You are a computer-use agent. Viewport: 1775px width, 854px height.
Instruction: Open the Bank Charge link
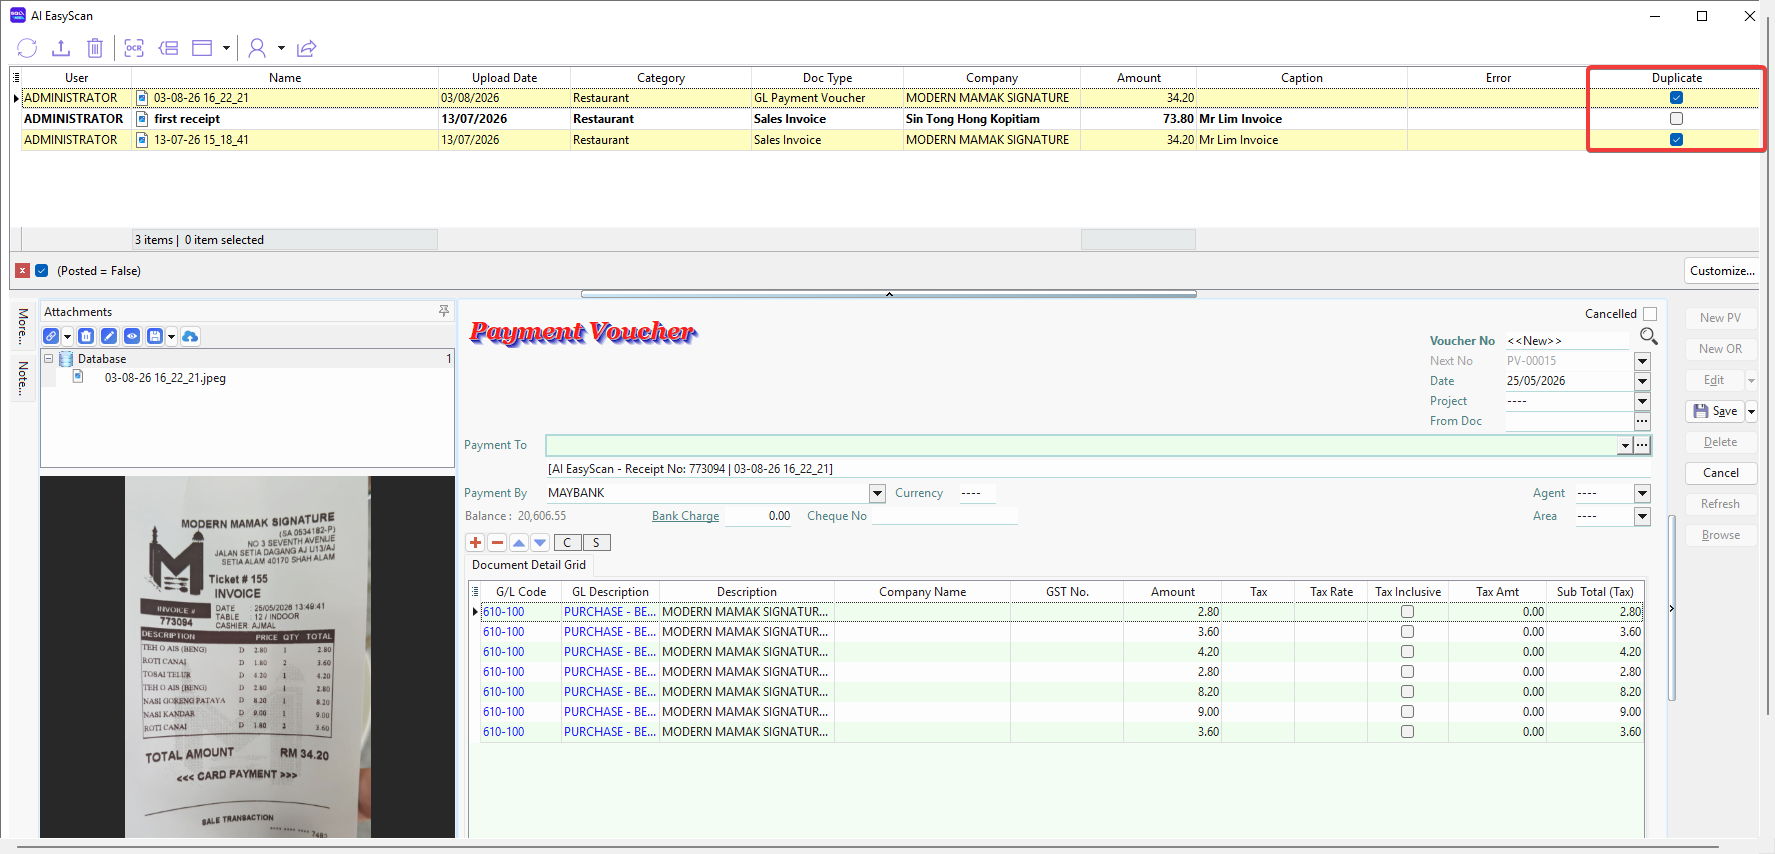685,516
